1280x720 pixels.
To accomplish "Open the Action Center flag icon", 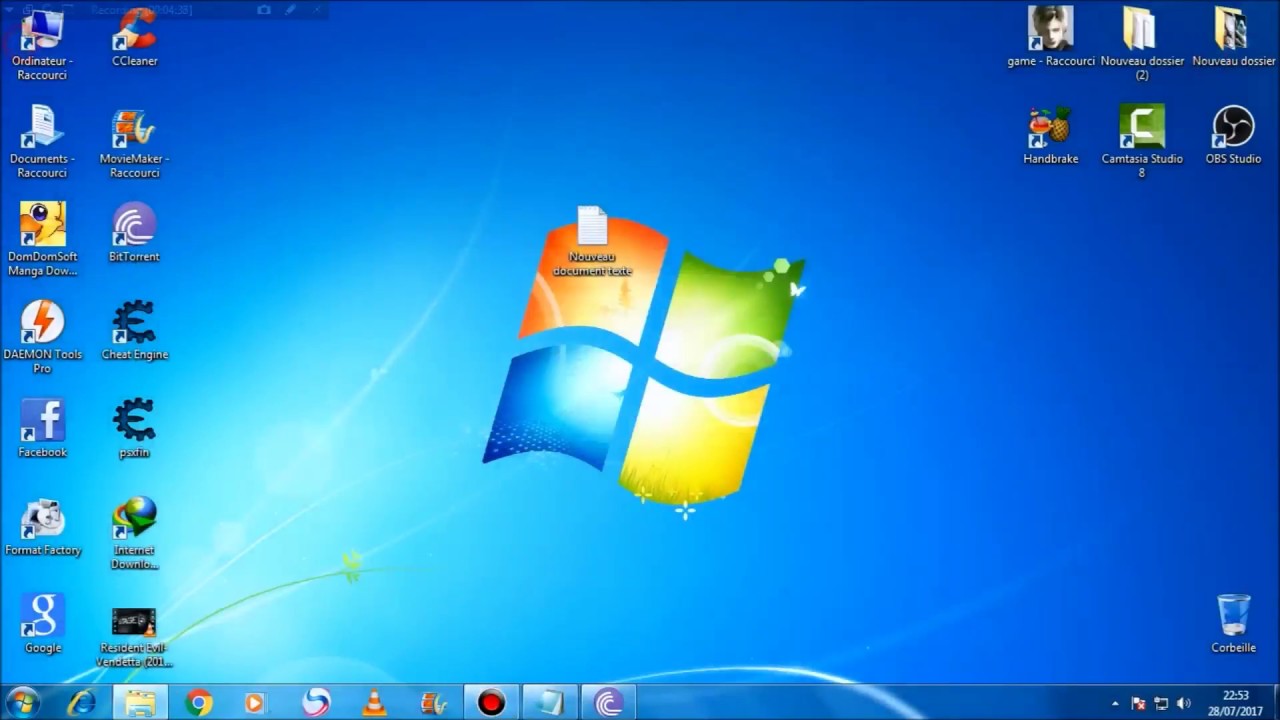I will point(1138,704).
